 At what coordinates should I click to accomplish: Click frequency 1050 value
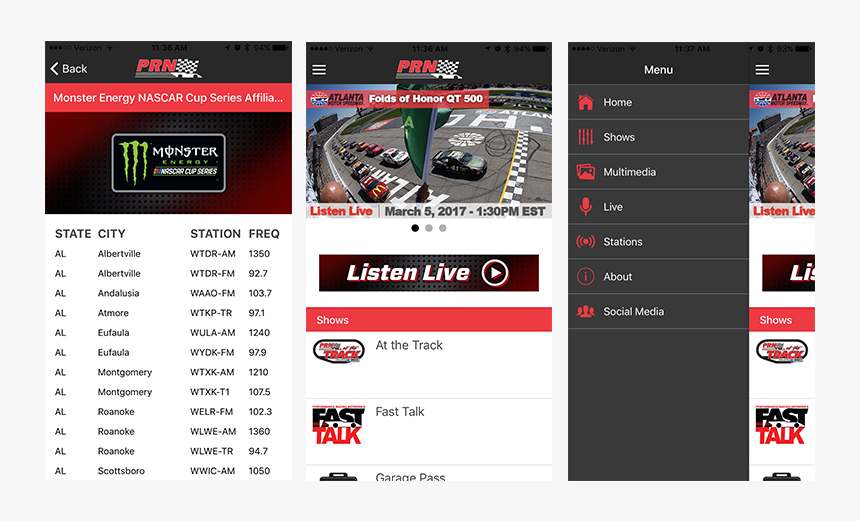click(259, 471)
